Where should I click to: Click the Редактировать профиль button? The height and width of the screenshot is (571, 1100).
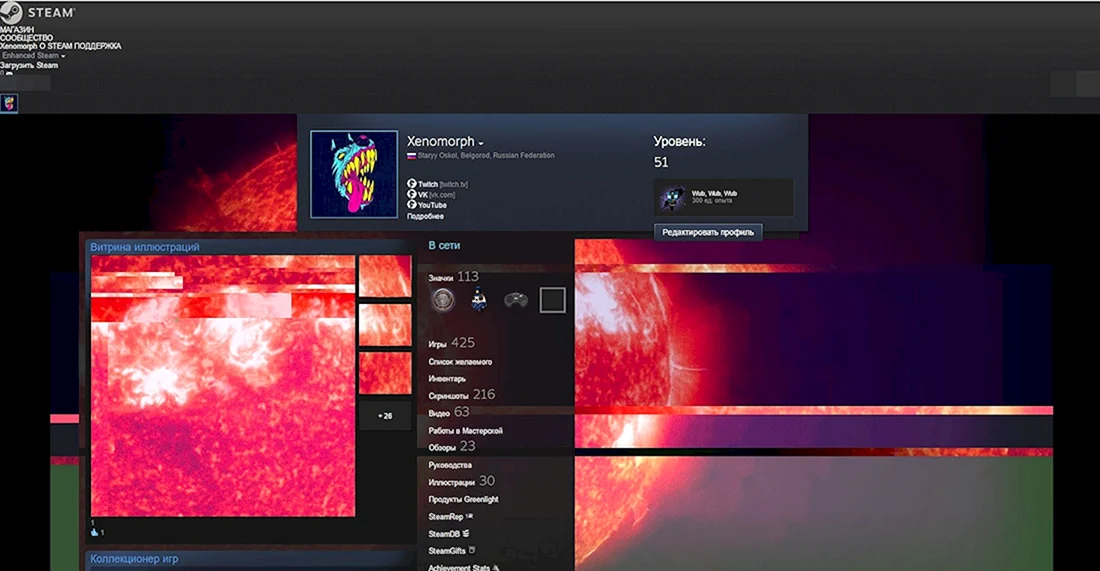(x=708, y=232)
